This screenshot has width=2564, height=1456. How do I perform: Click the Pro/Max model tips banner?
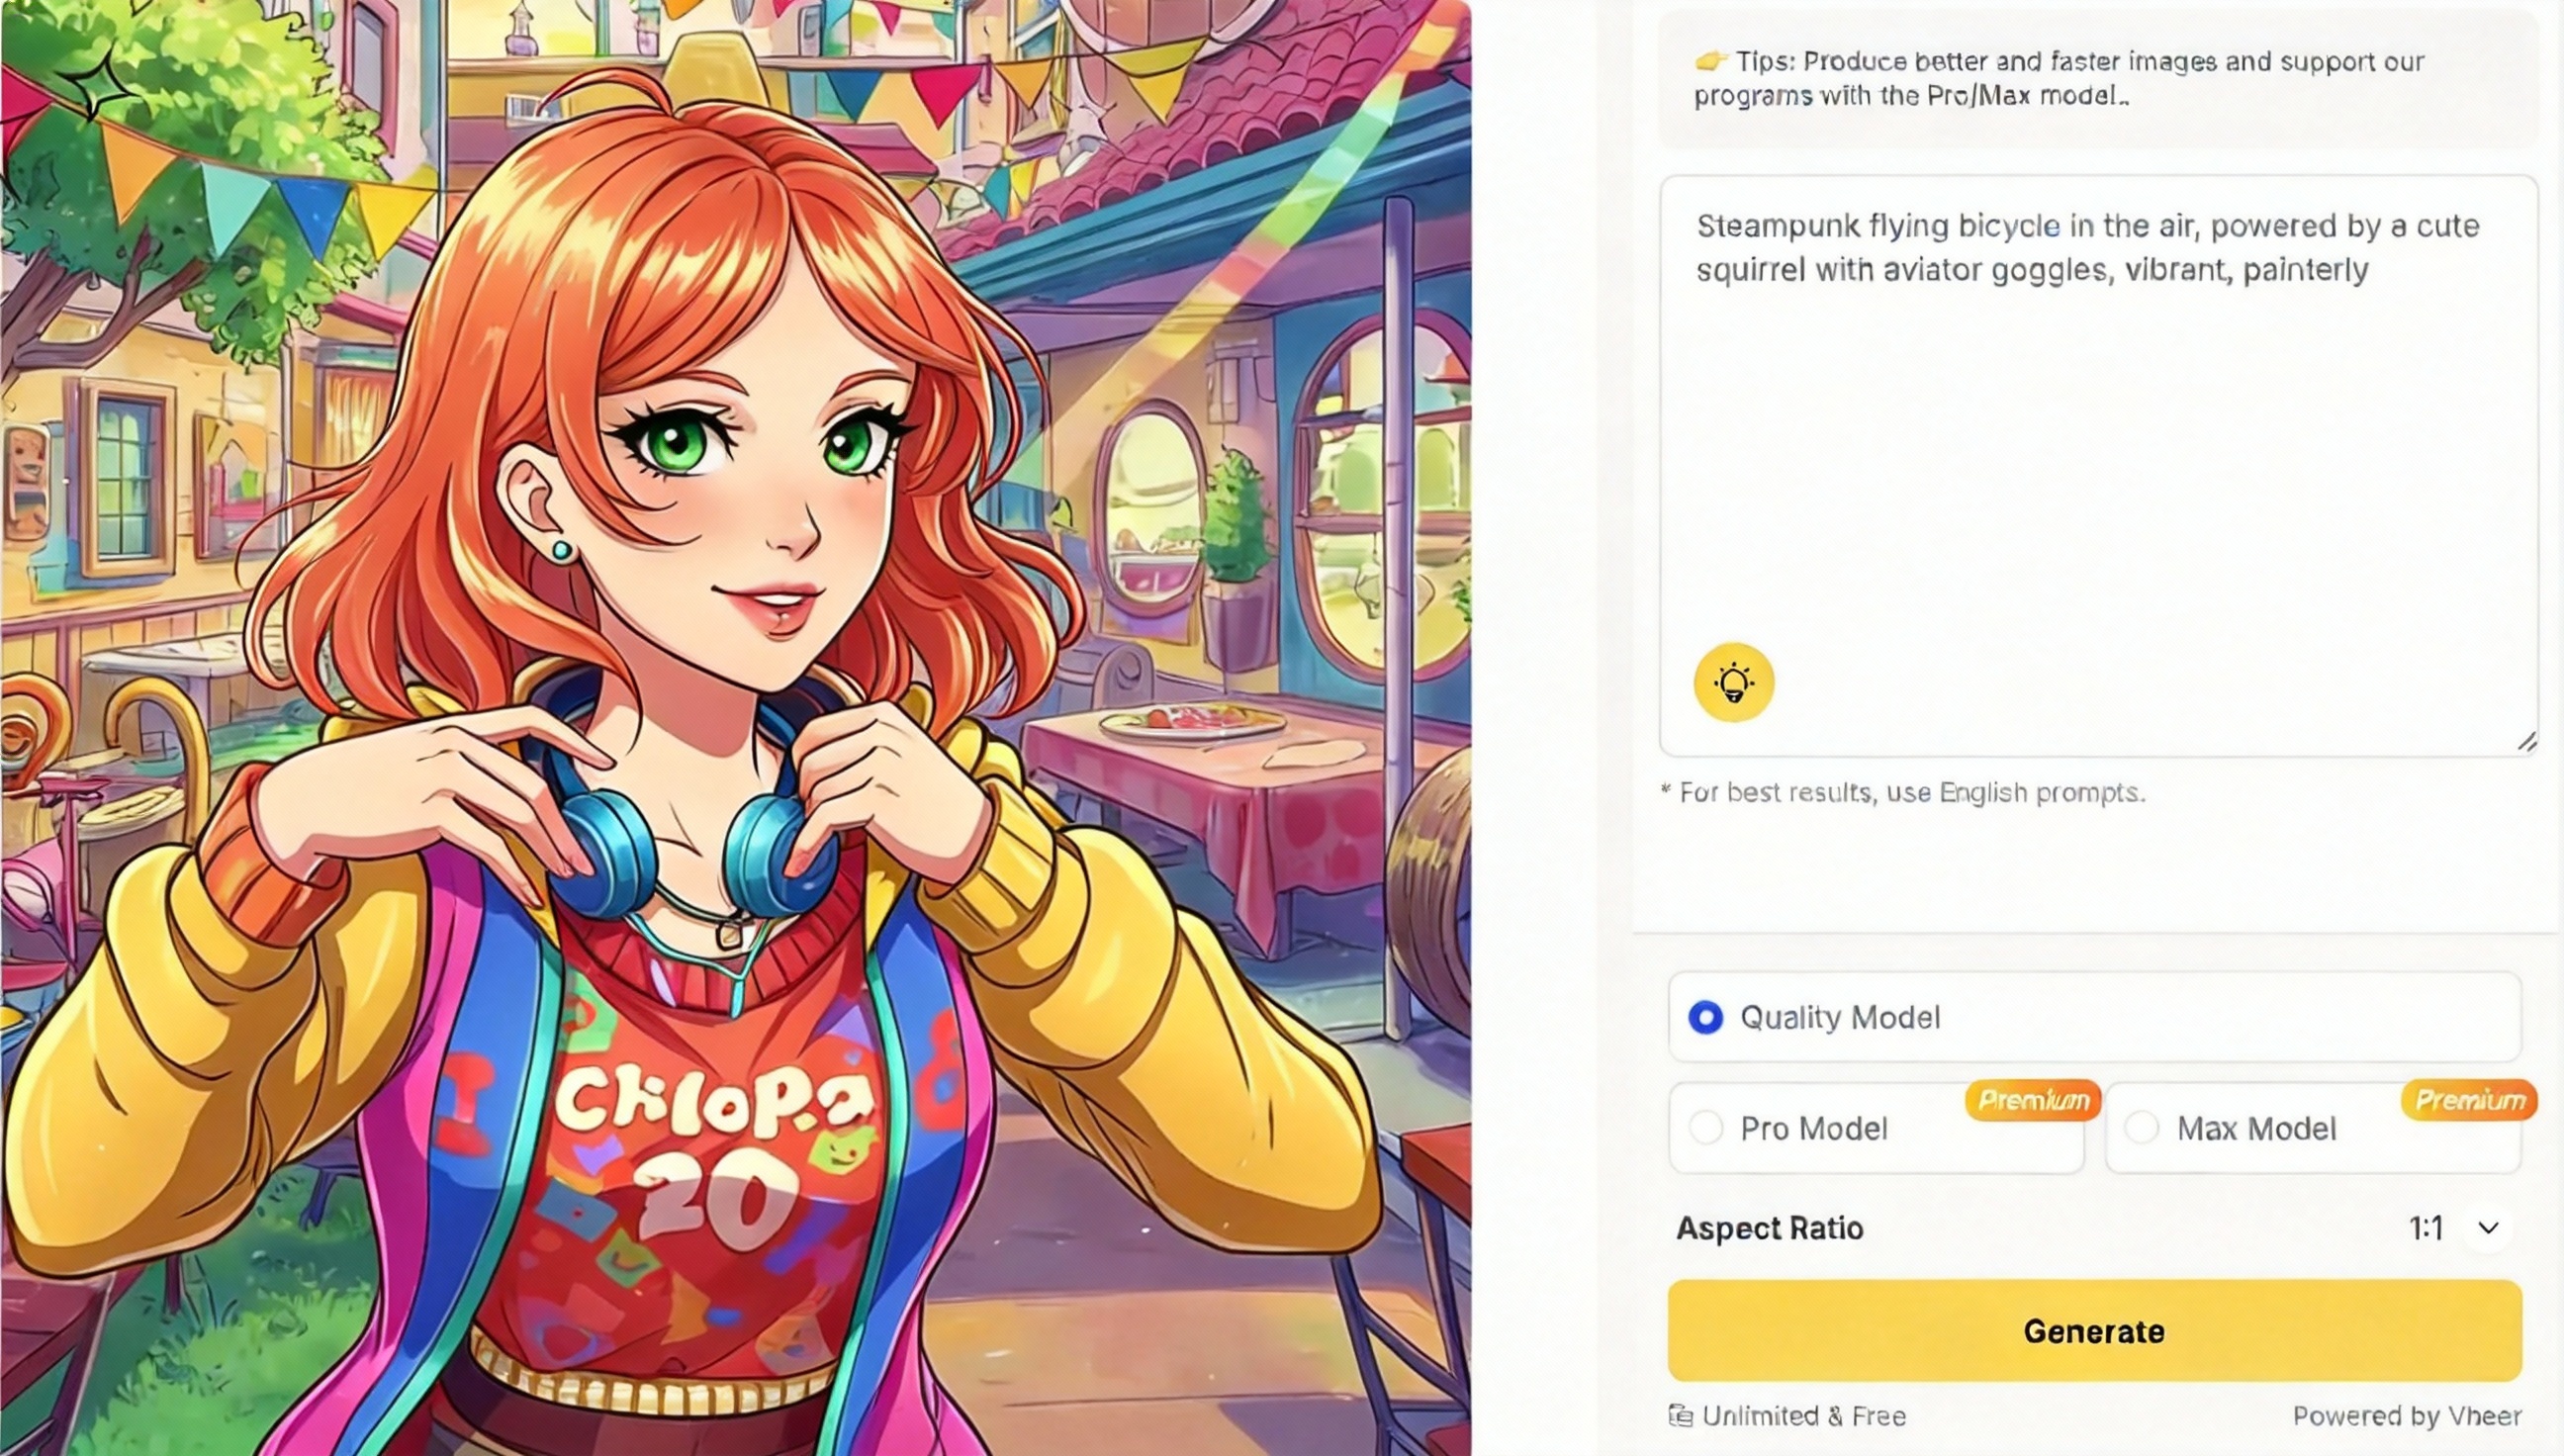pos(2098,79)
